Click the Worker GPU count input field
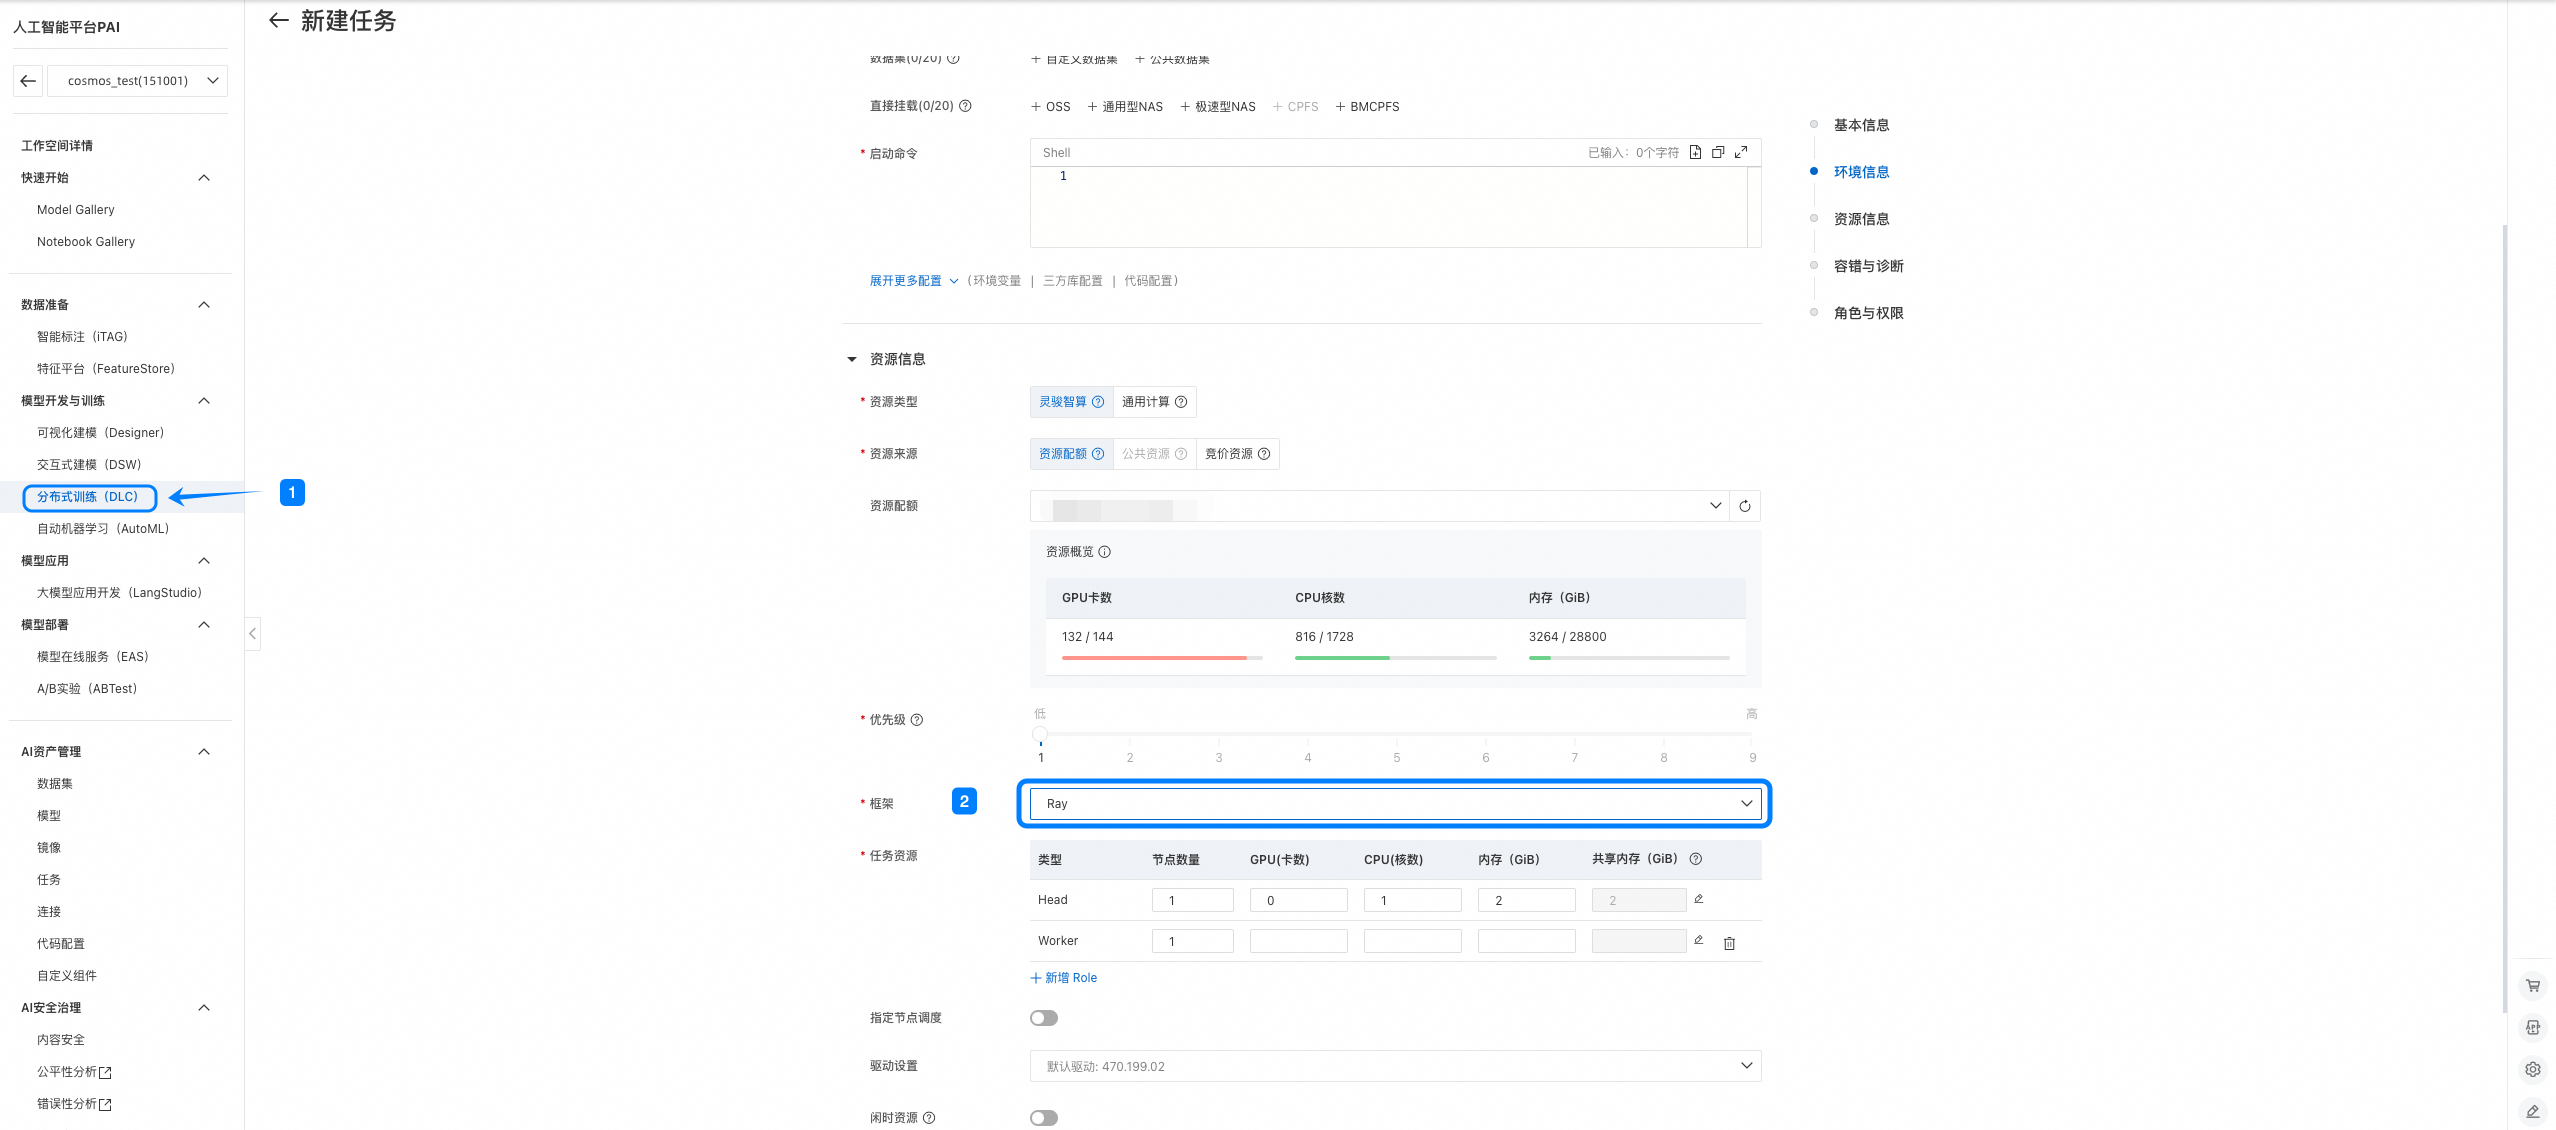The image size is (2556, 1130). 1297,941
